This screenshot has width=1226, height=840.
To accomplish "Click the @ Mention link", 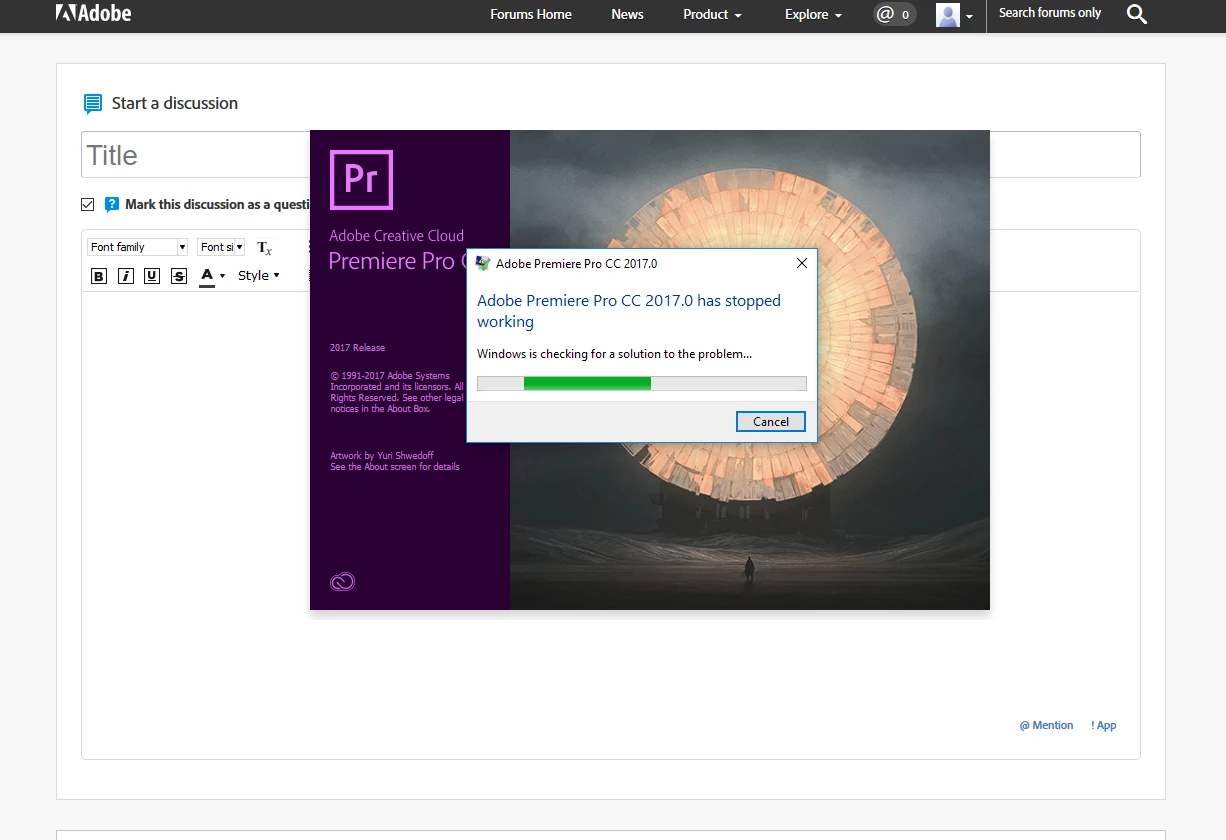I will click(1046, 725).
